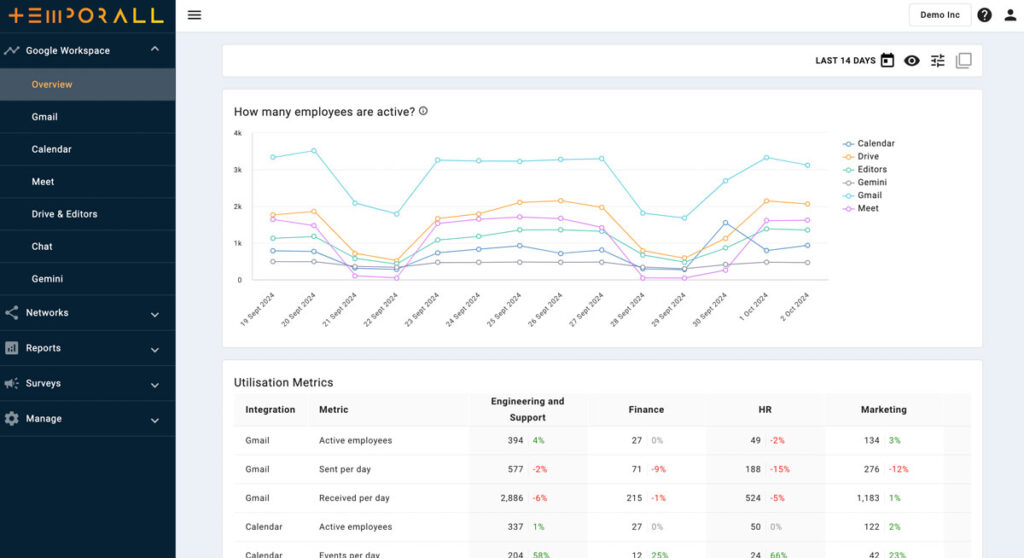
Task: Click the 276 Marketing sent per day value
Action: pos(872,469)
